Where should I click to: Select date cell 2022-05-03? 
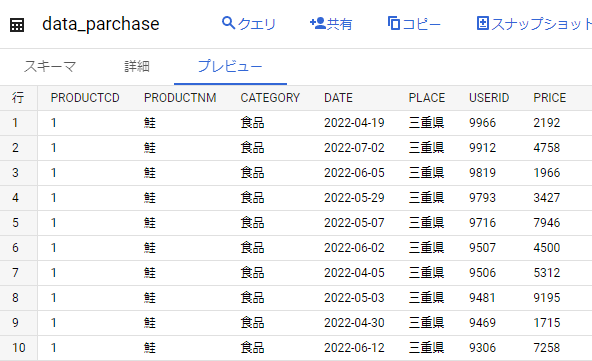point(354,298)
